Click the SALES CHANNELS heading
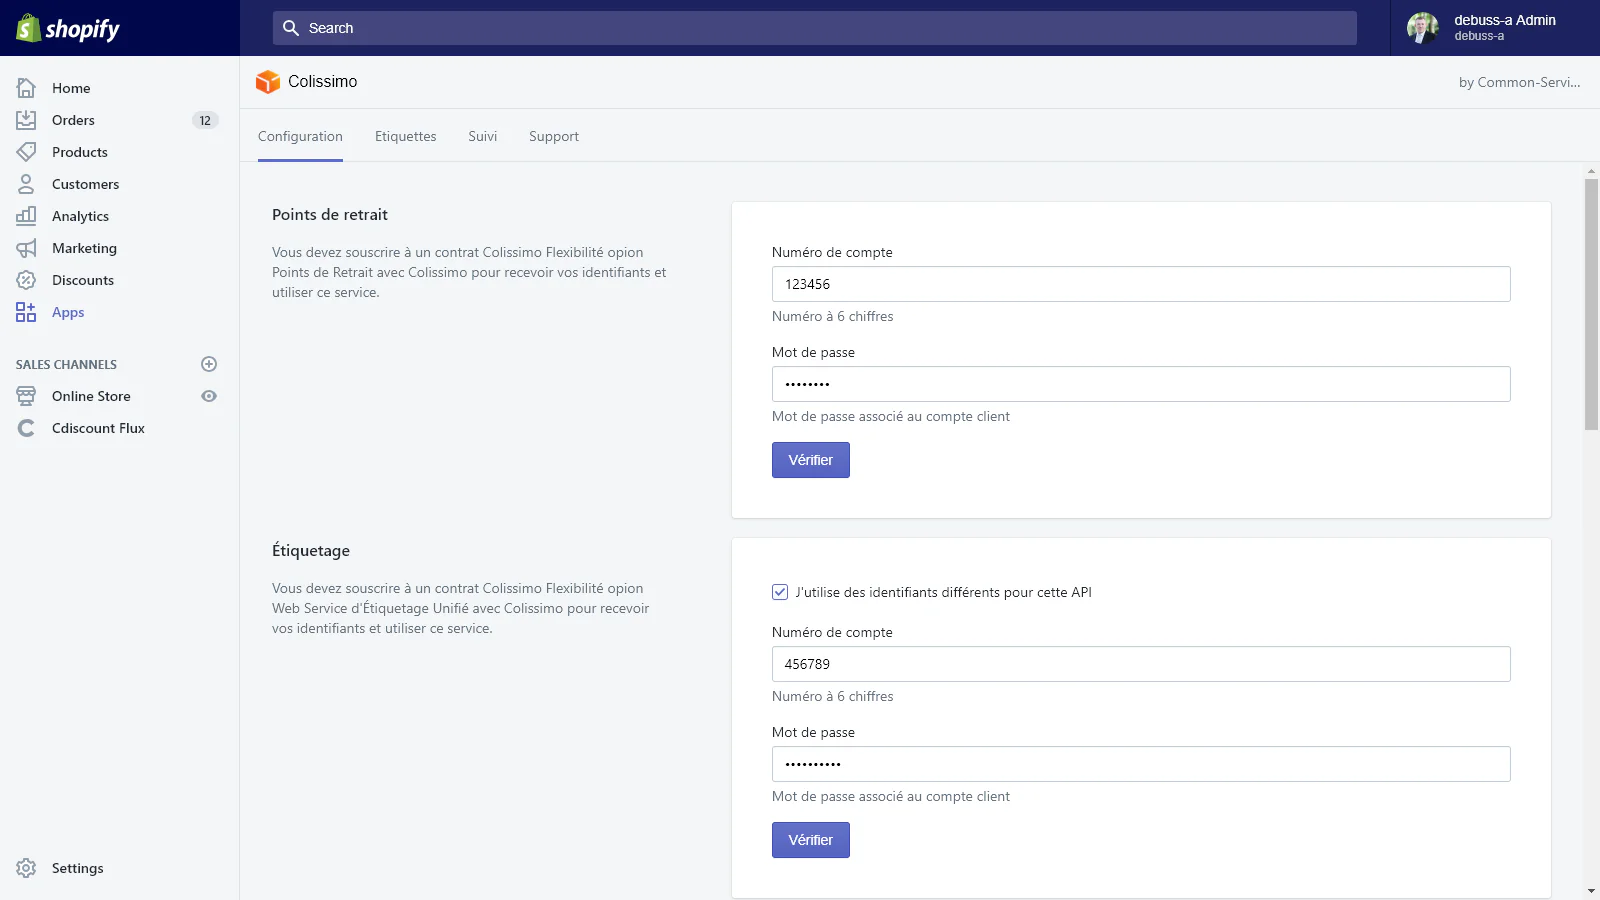The height and width of the screenshot is (900, 1600). click(x=66, y=364)
